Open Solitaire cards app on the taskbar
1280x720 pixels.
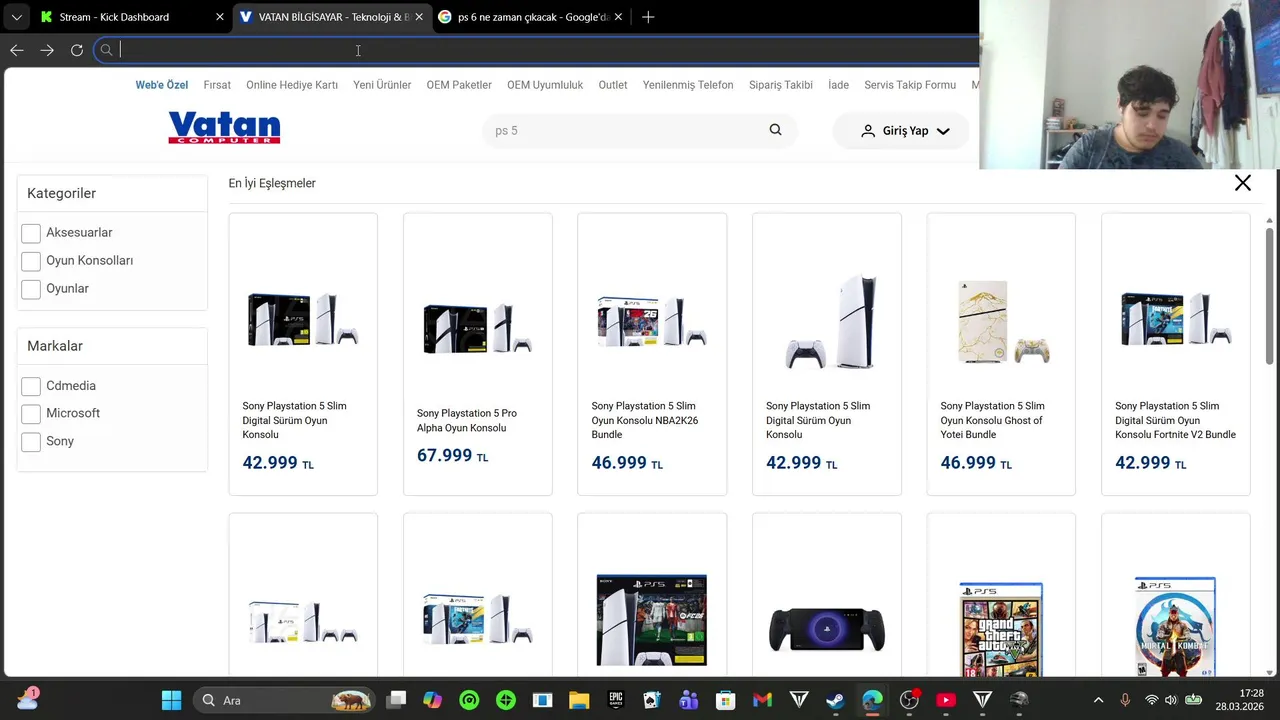tap(653, 700)
